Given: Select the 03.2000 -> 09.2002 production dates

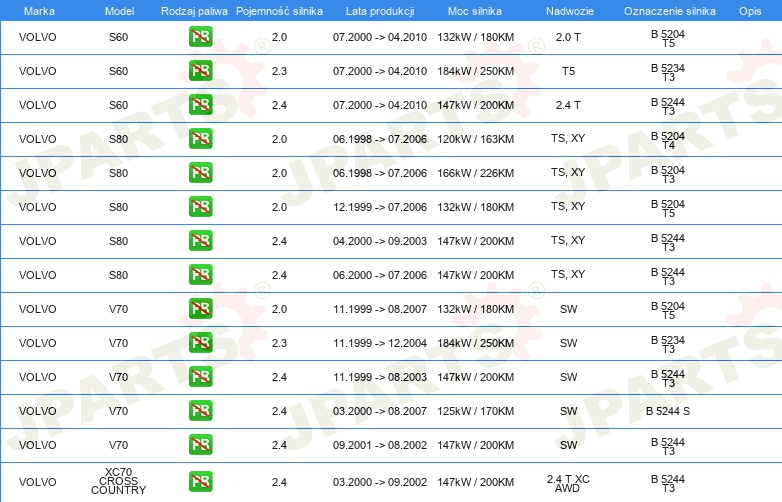Looking at the screenshot, I should [x=380, y=482].
